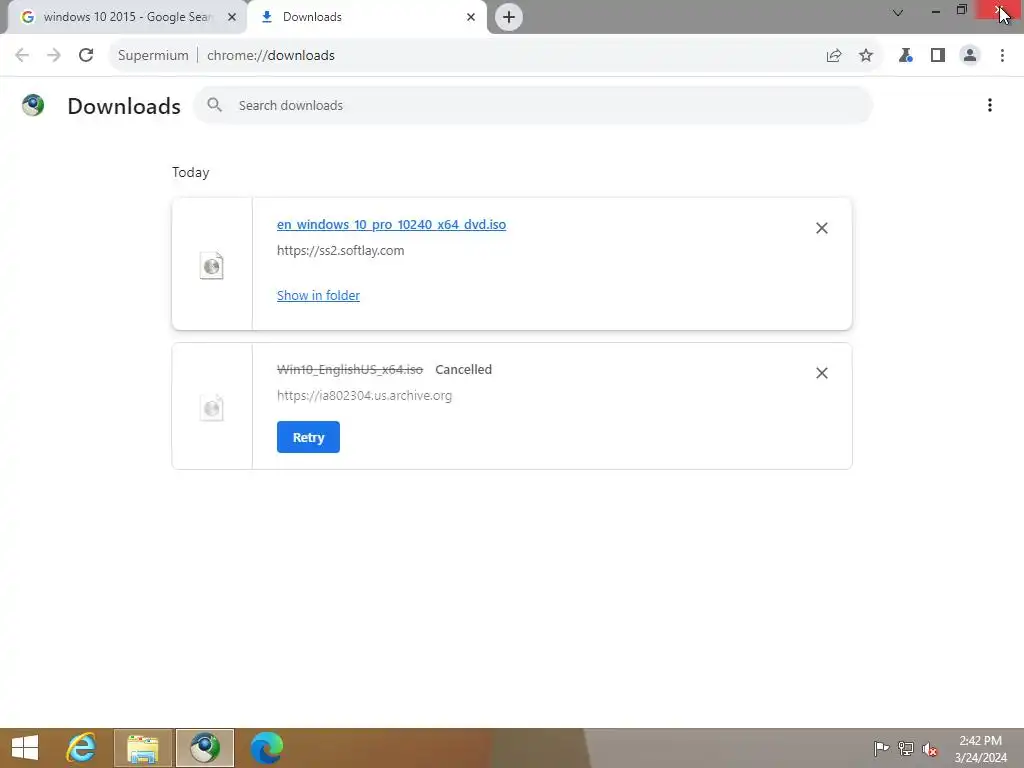Screen dimensions: 1024x768
Task: Click the Cancelled status label
Action: tap(464, 370)
